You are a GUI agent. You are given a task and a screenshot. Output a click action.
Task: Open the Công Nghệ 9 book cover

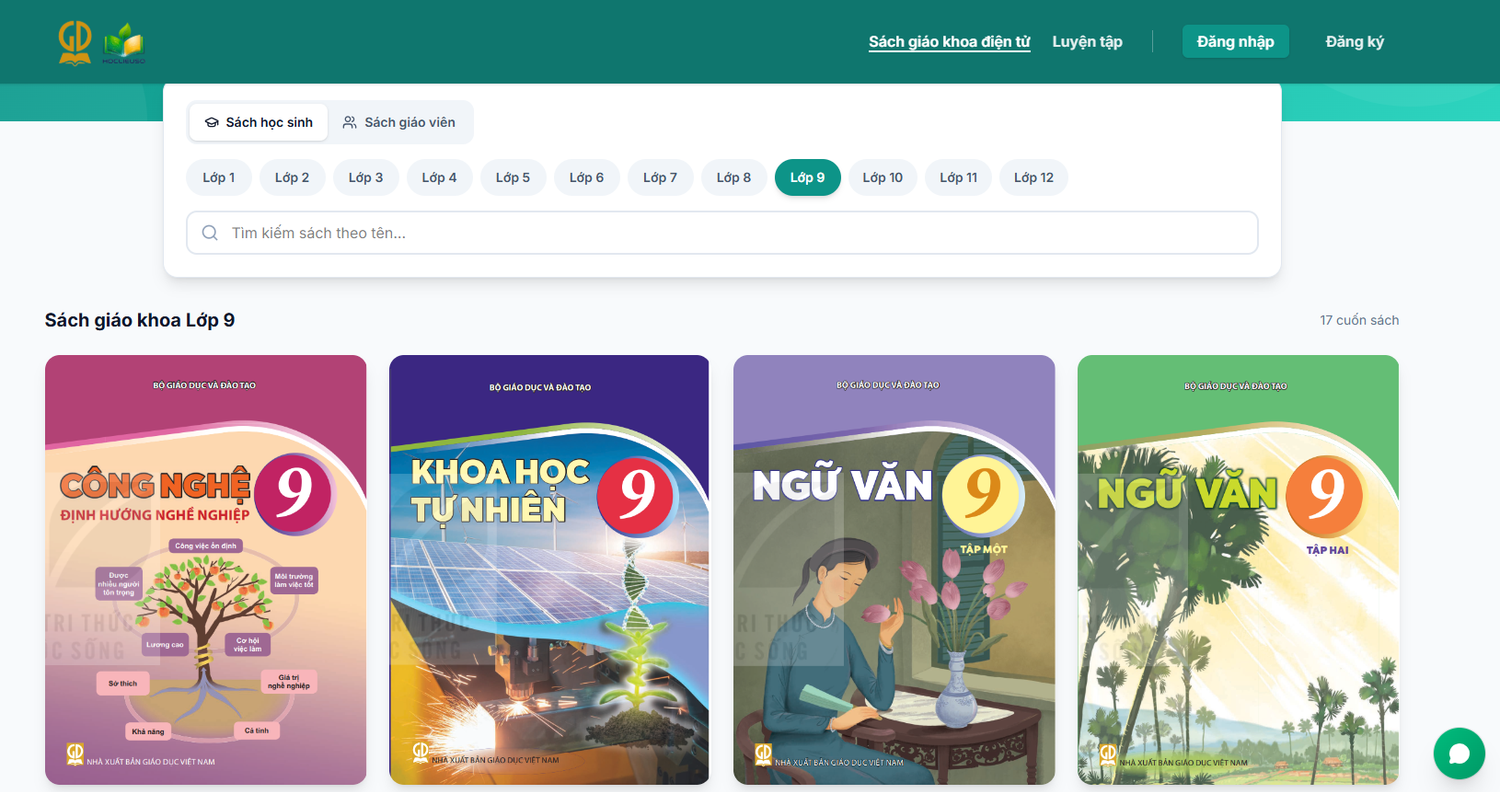[x=206, y=570]
